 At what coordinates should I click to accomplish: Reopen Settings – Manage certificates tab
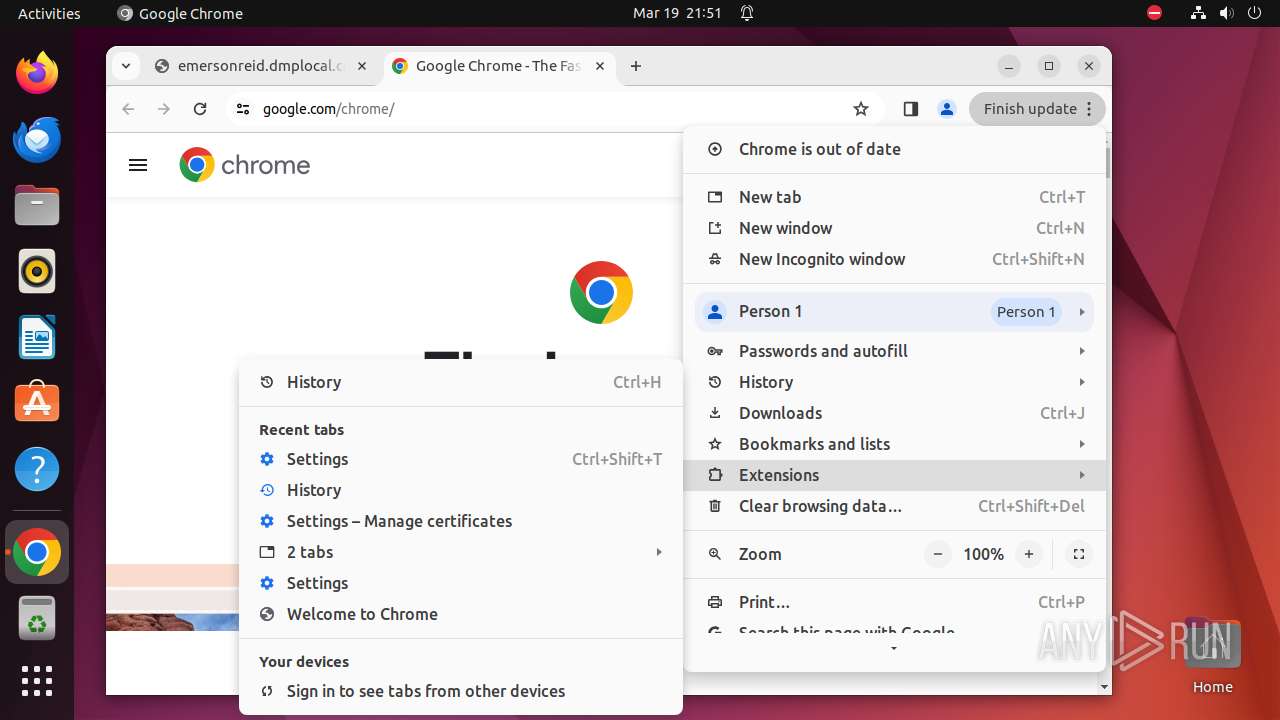[461, 521]
